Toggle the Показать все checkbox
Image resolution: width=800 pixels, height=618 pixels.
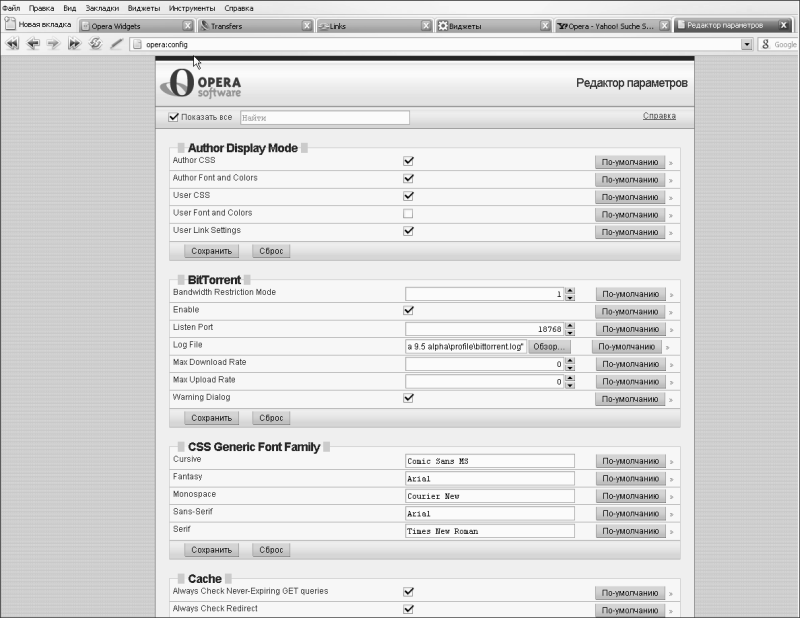pos(174,117)
